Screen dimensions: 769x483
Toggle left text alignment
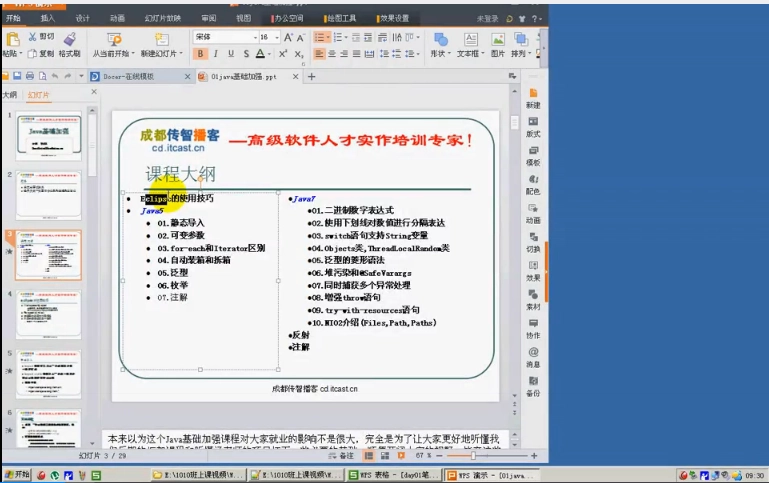click(x=319, y=54)
